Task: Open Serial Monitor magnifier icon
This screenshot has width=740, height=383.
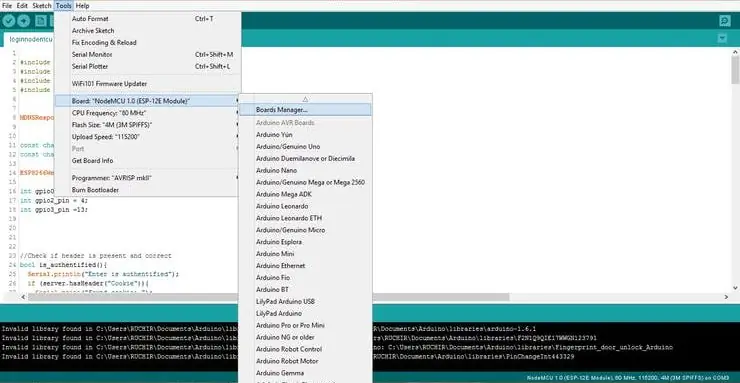Action: [724, 21]
